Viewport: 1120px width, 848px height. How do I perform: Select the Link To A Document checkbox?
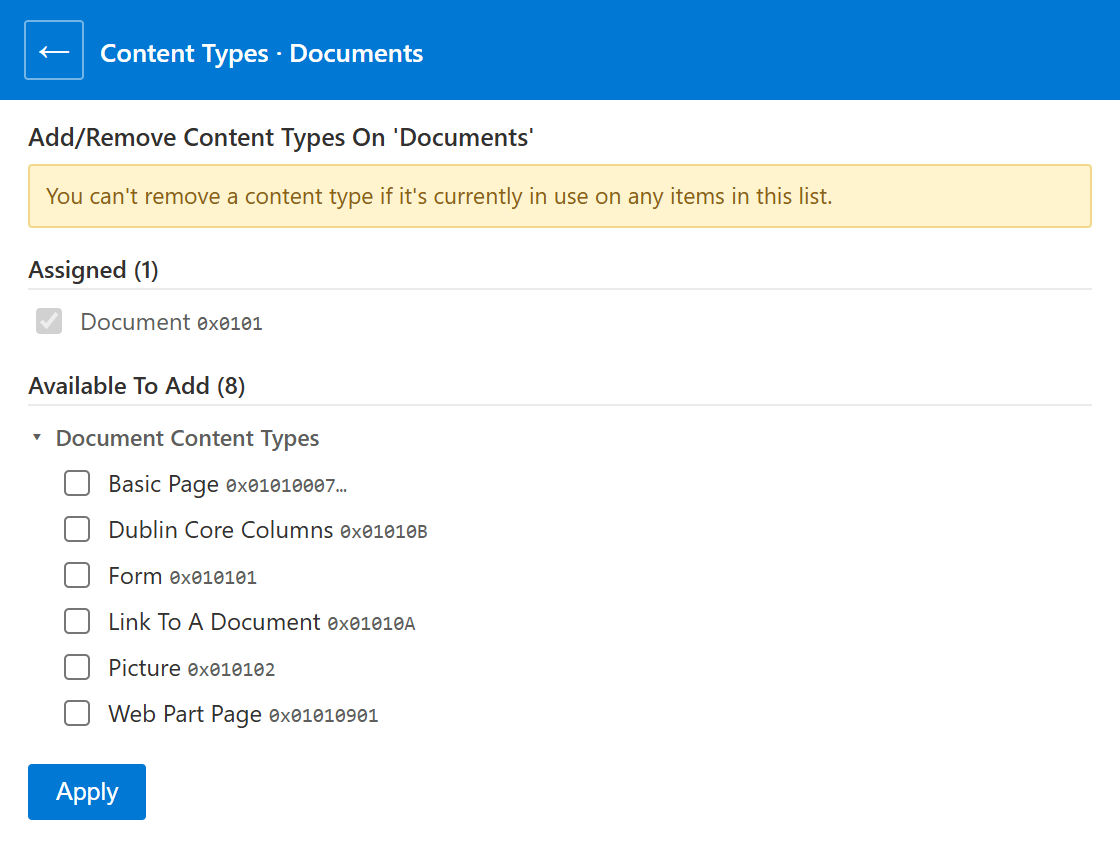(77, 622)
